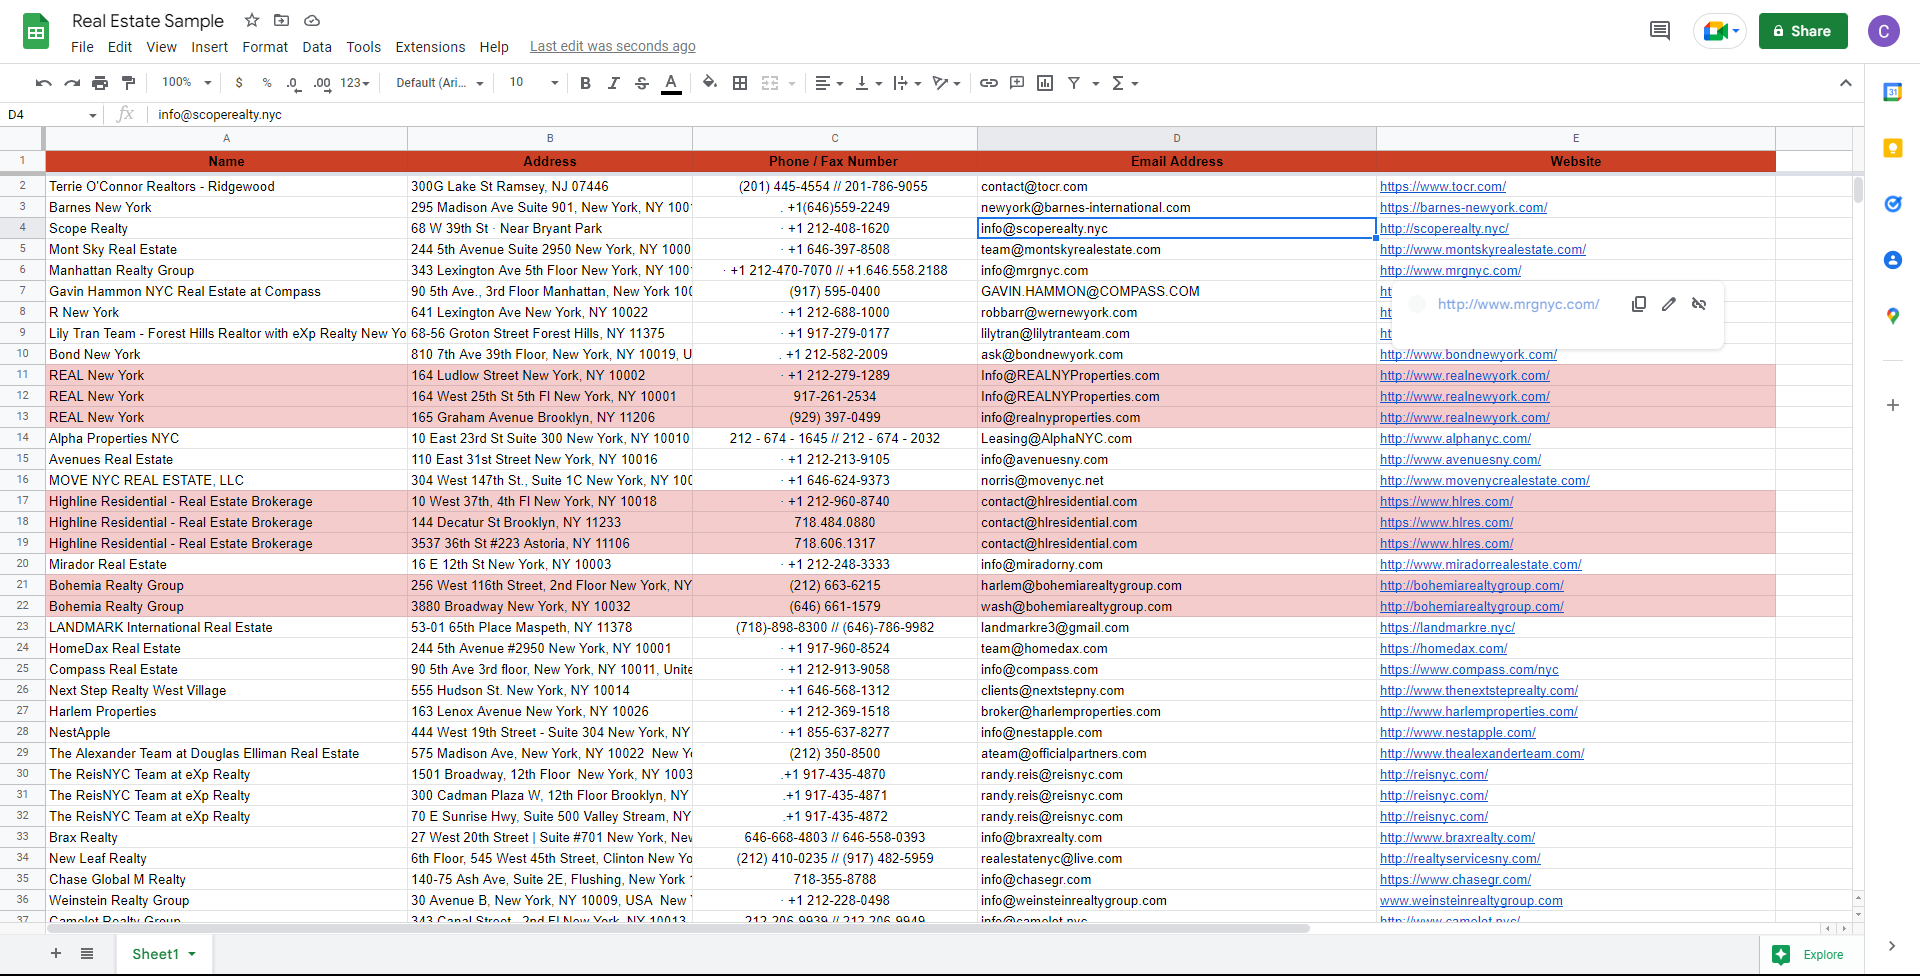Click the Name box showing D4
The image size is (1920, 976).
point(52,115)
